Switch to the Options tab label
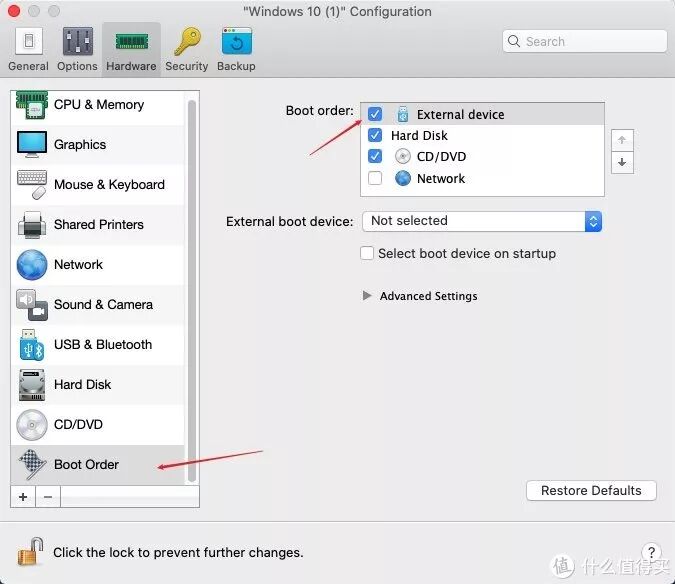Screen dimensions: 675x584 (x=77, y=66)
